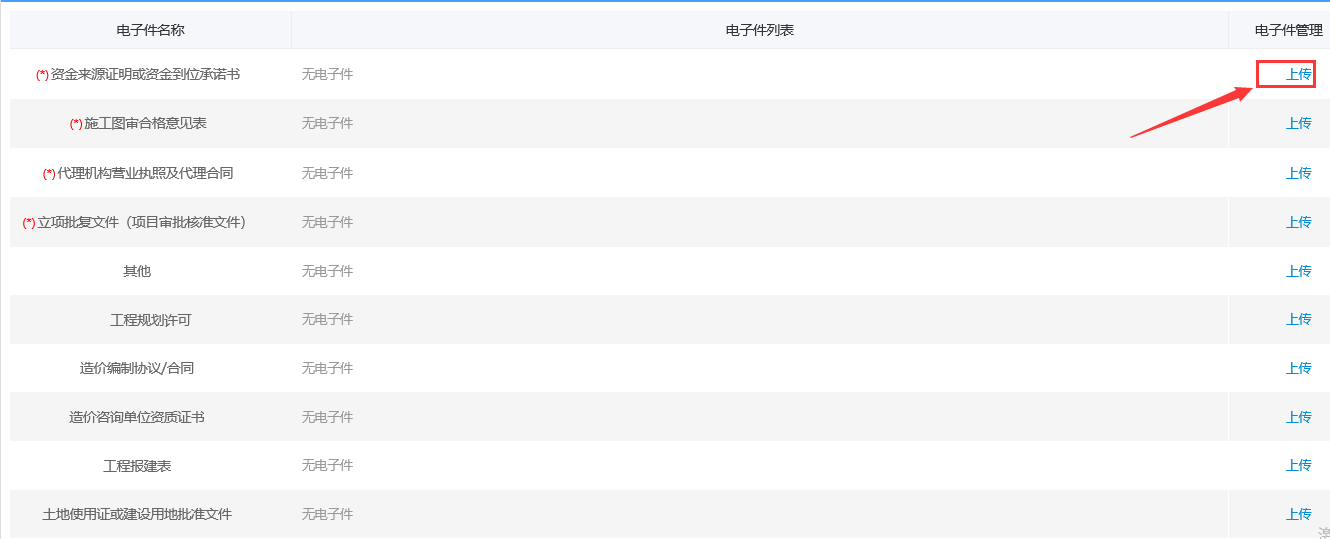Click 上传 link in 其他 row
Image resolution: width=1330 pixels, height=539 pixels.
[1298, 271]
